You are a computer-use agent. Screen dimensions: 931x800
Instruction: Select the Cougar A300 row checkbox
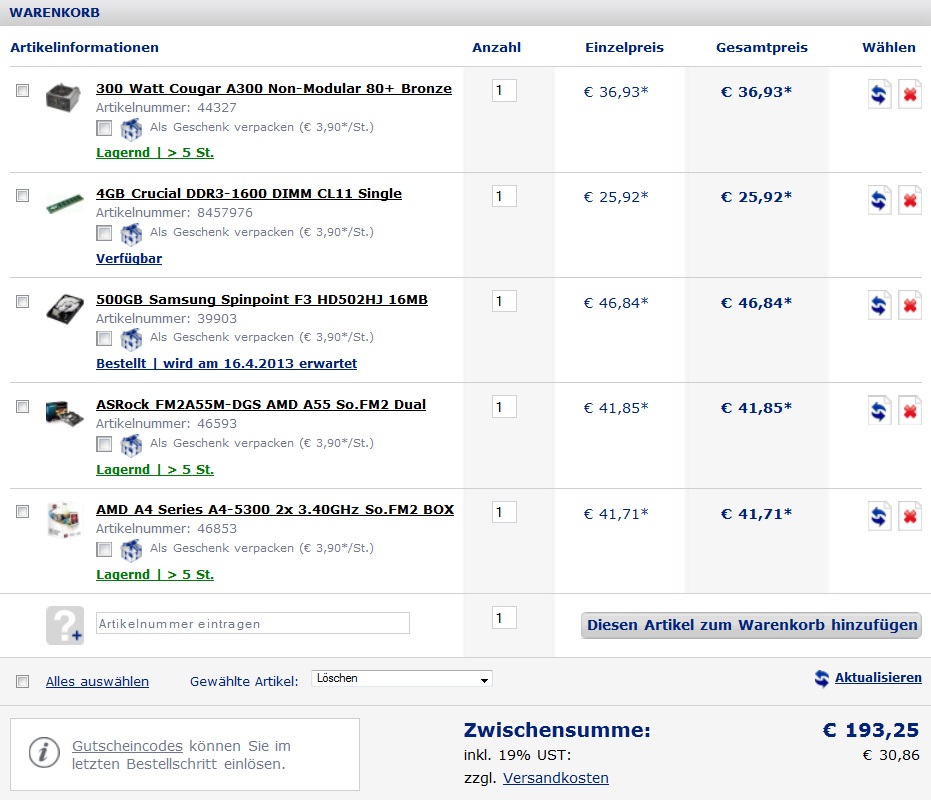23,90
